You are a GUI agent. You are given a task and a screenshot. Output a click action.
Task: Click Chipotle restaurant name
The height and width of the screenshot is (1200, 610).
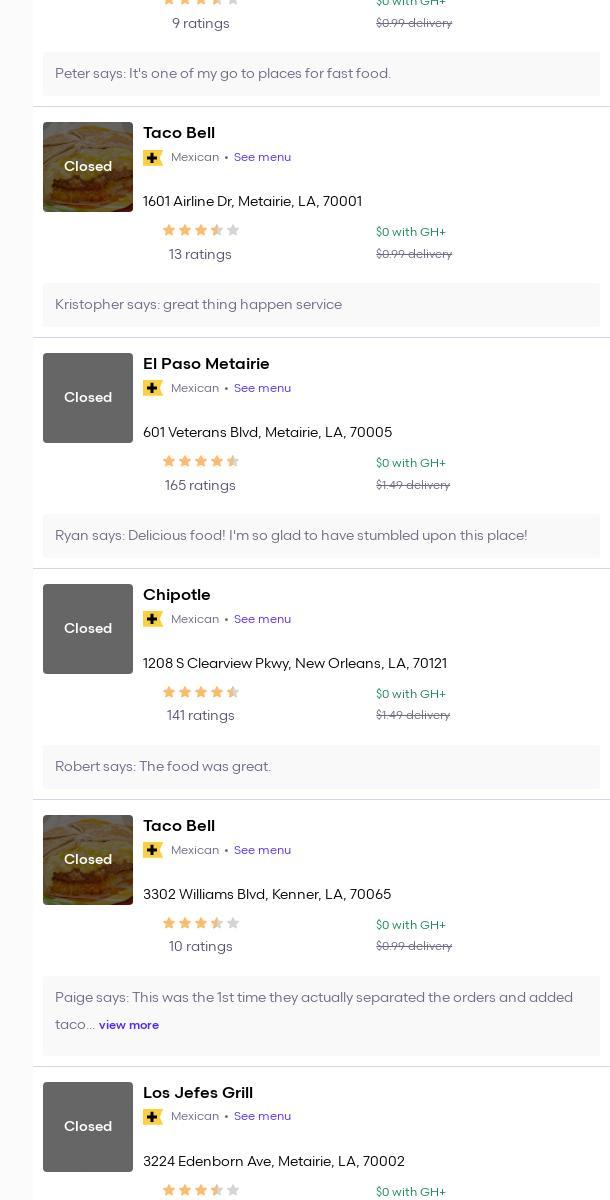tap(177, 595)
